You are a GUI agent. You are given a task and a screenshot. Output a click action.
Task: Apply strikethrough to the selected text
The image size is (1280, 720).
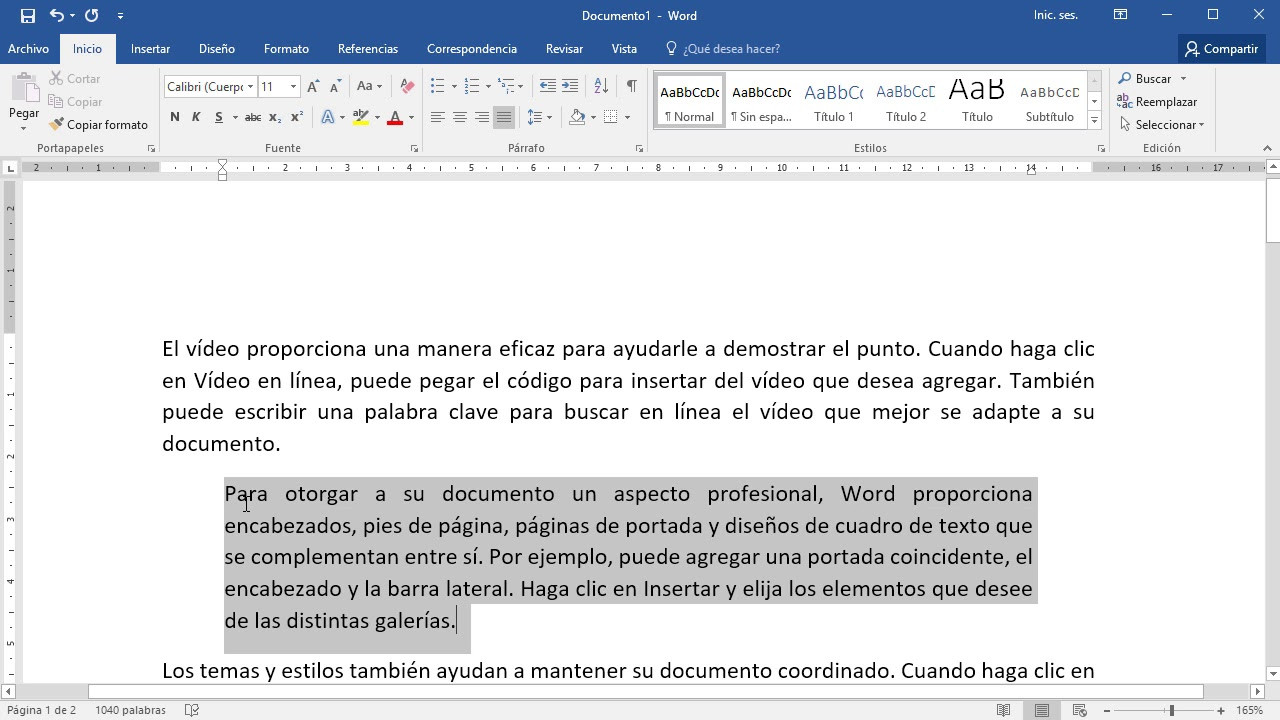(x=253, y=118)
